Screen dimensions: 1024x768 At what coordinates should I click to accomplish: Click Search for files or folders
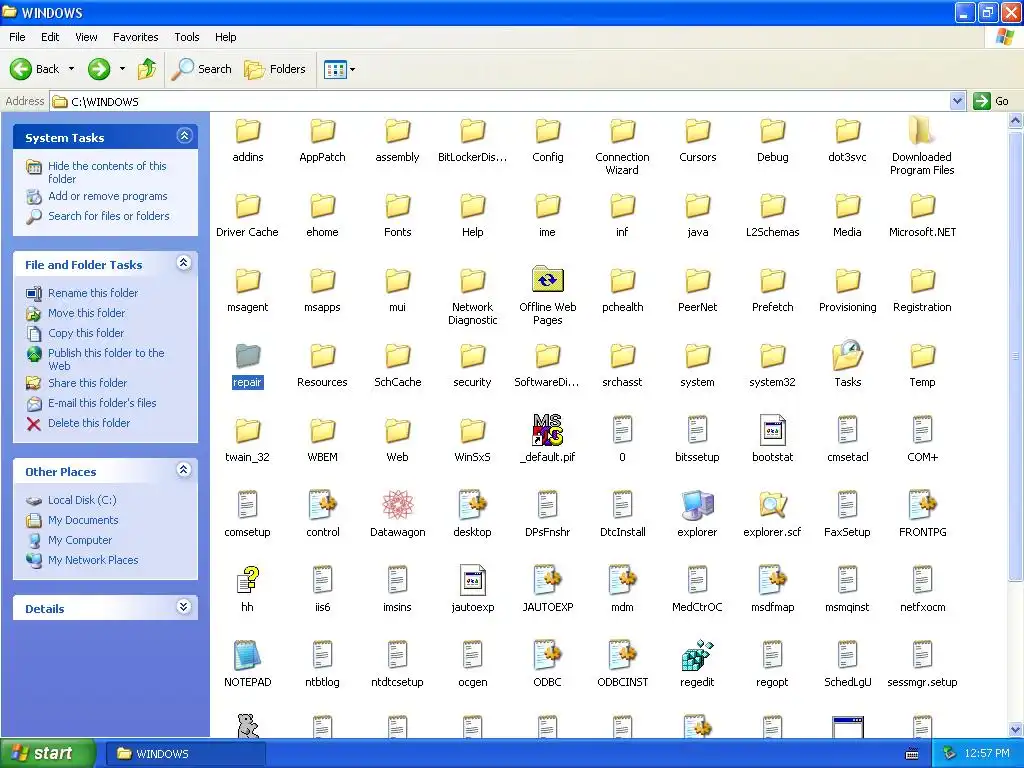pyautogui.click(x=108, y=216)
